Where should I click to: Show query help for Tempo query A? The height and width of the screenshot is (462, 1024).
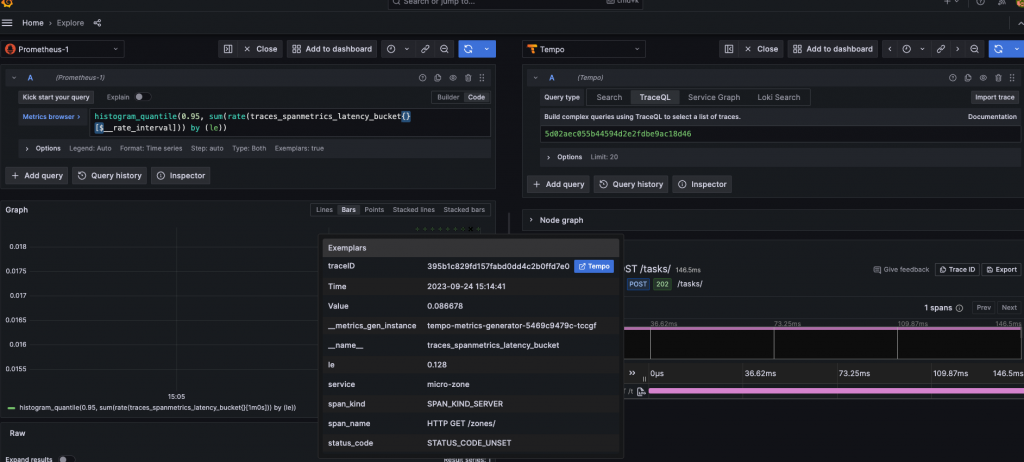[953, 78]
